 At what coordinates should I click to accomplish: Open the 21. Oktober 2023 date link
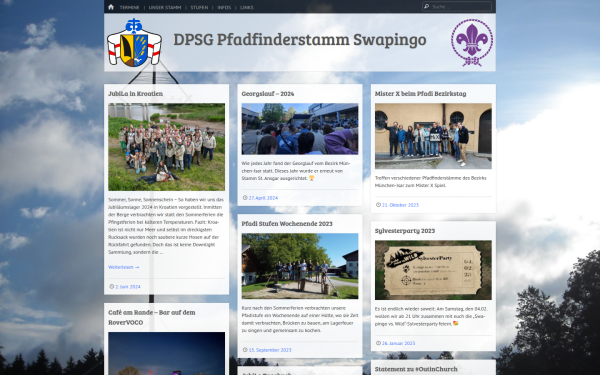pyautogui.click(x=400, y=205)
